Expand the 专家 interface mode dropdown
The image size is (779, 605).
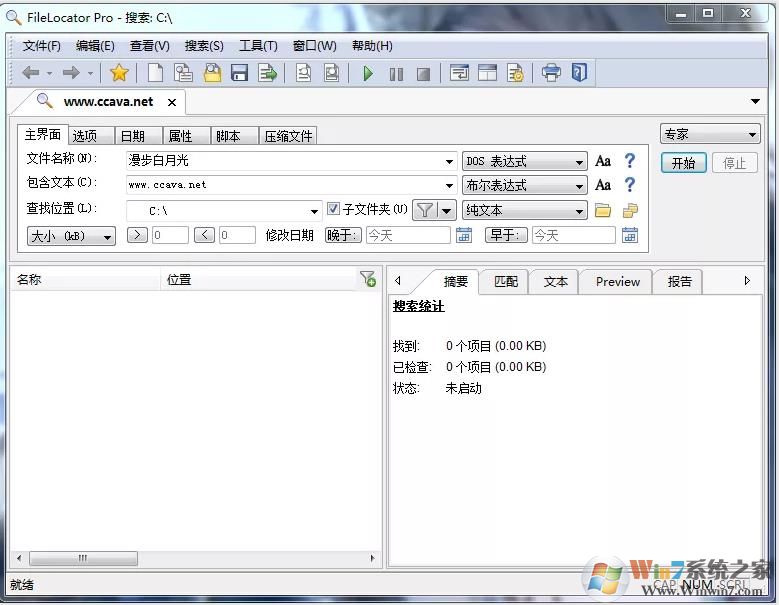(x=710, y=134)
